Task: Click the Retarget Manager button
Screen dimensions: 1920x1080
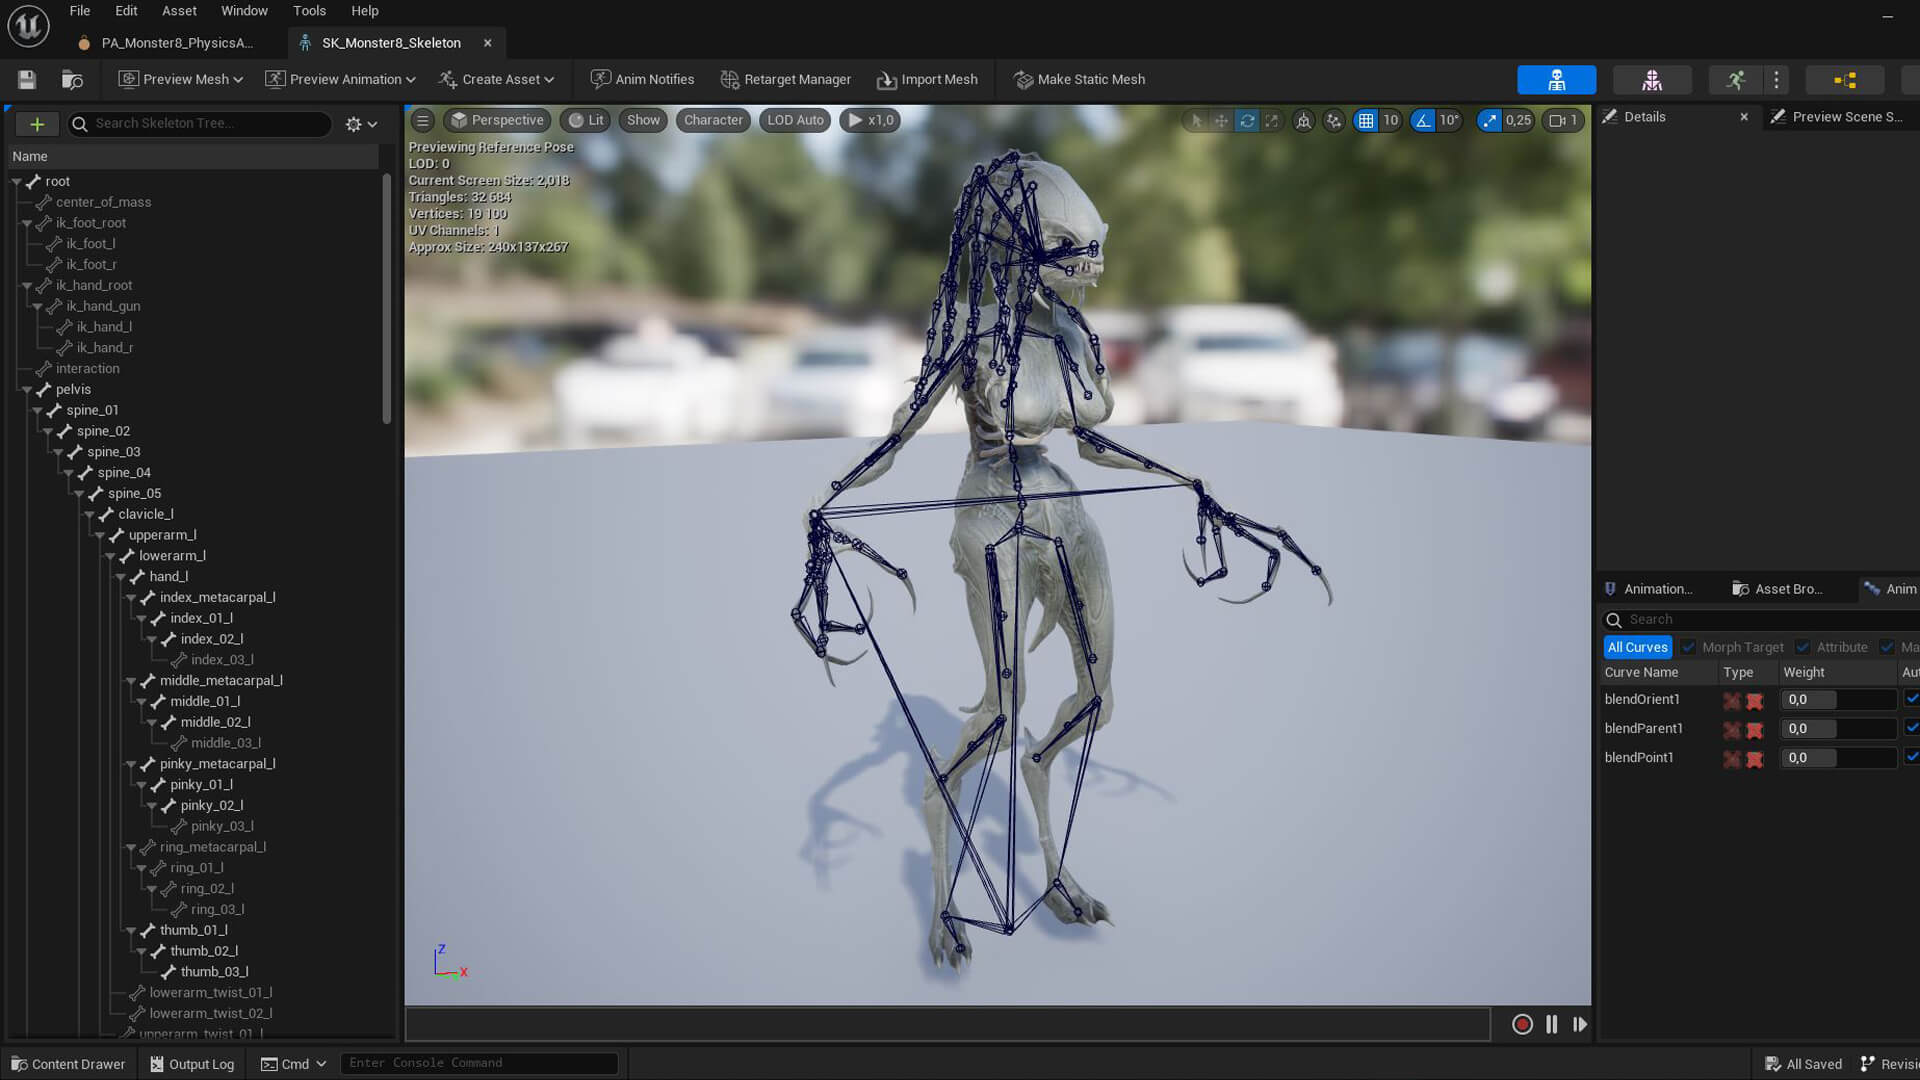Action: [786, 79]
